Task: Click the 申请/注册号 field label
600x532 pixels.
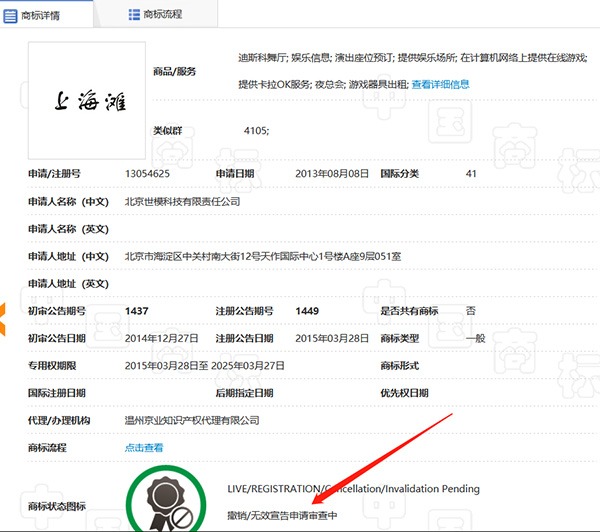Action: click(54, 174)
